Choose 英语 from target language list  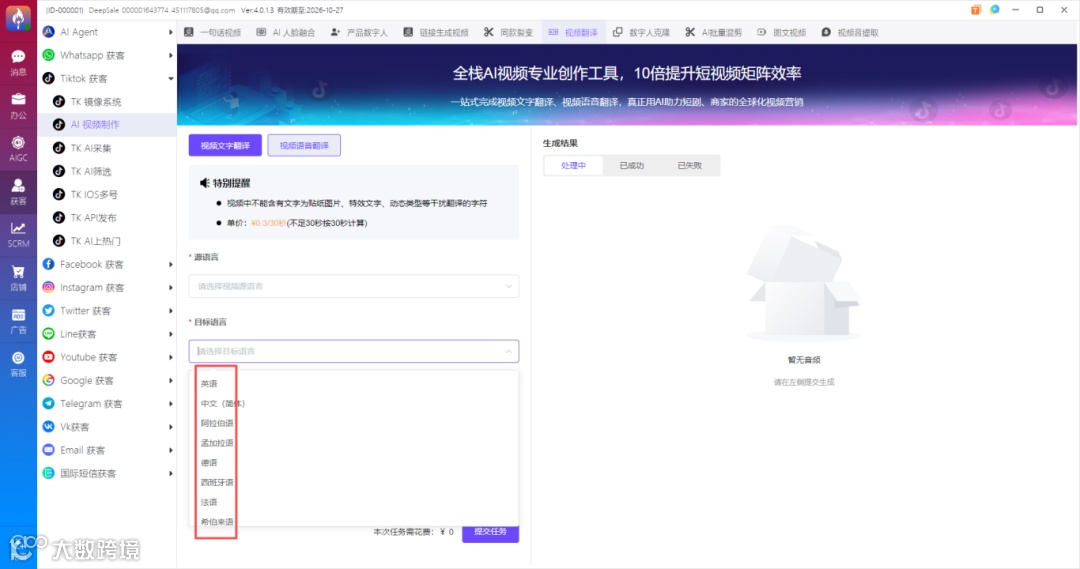(x=209, y=384)
